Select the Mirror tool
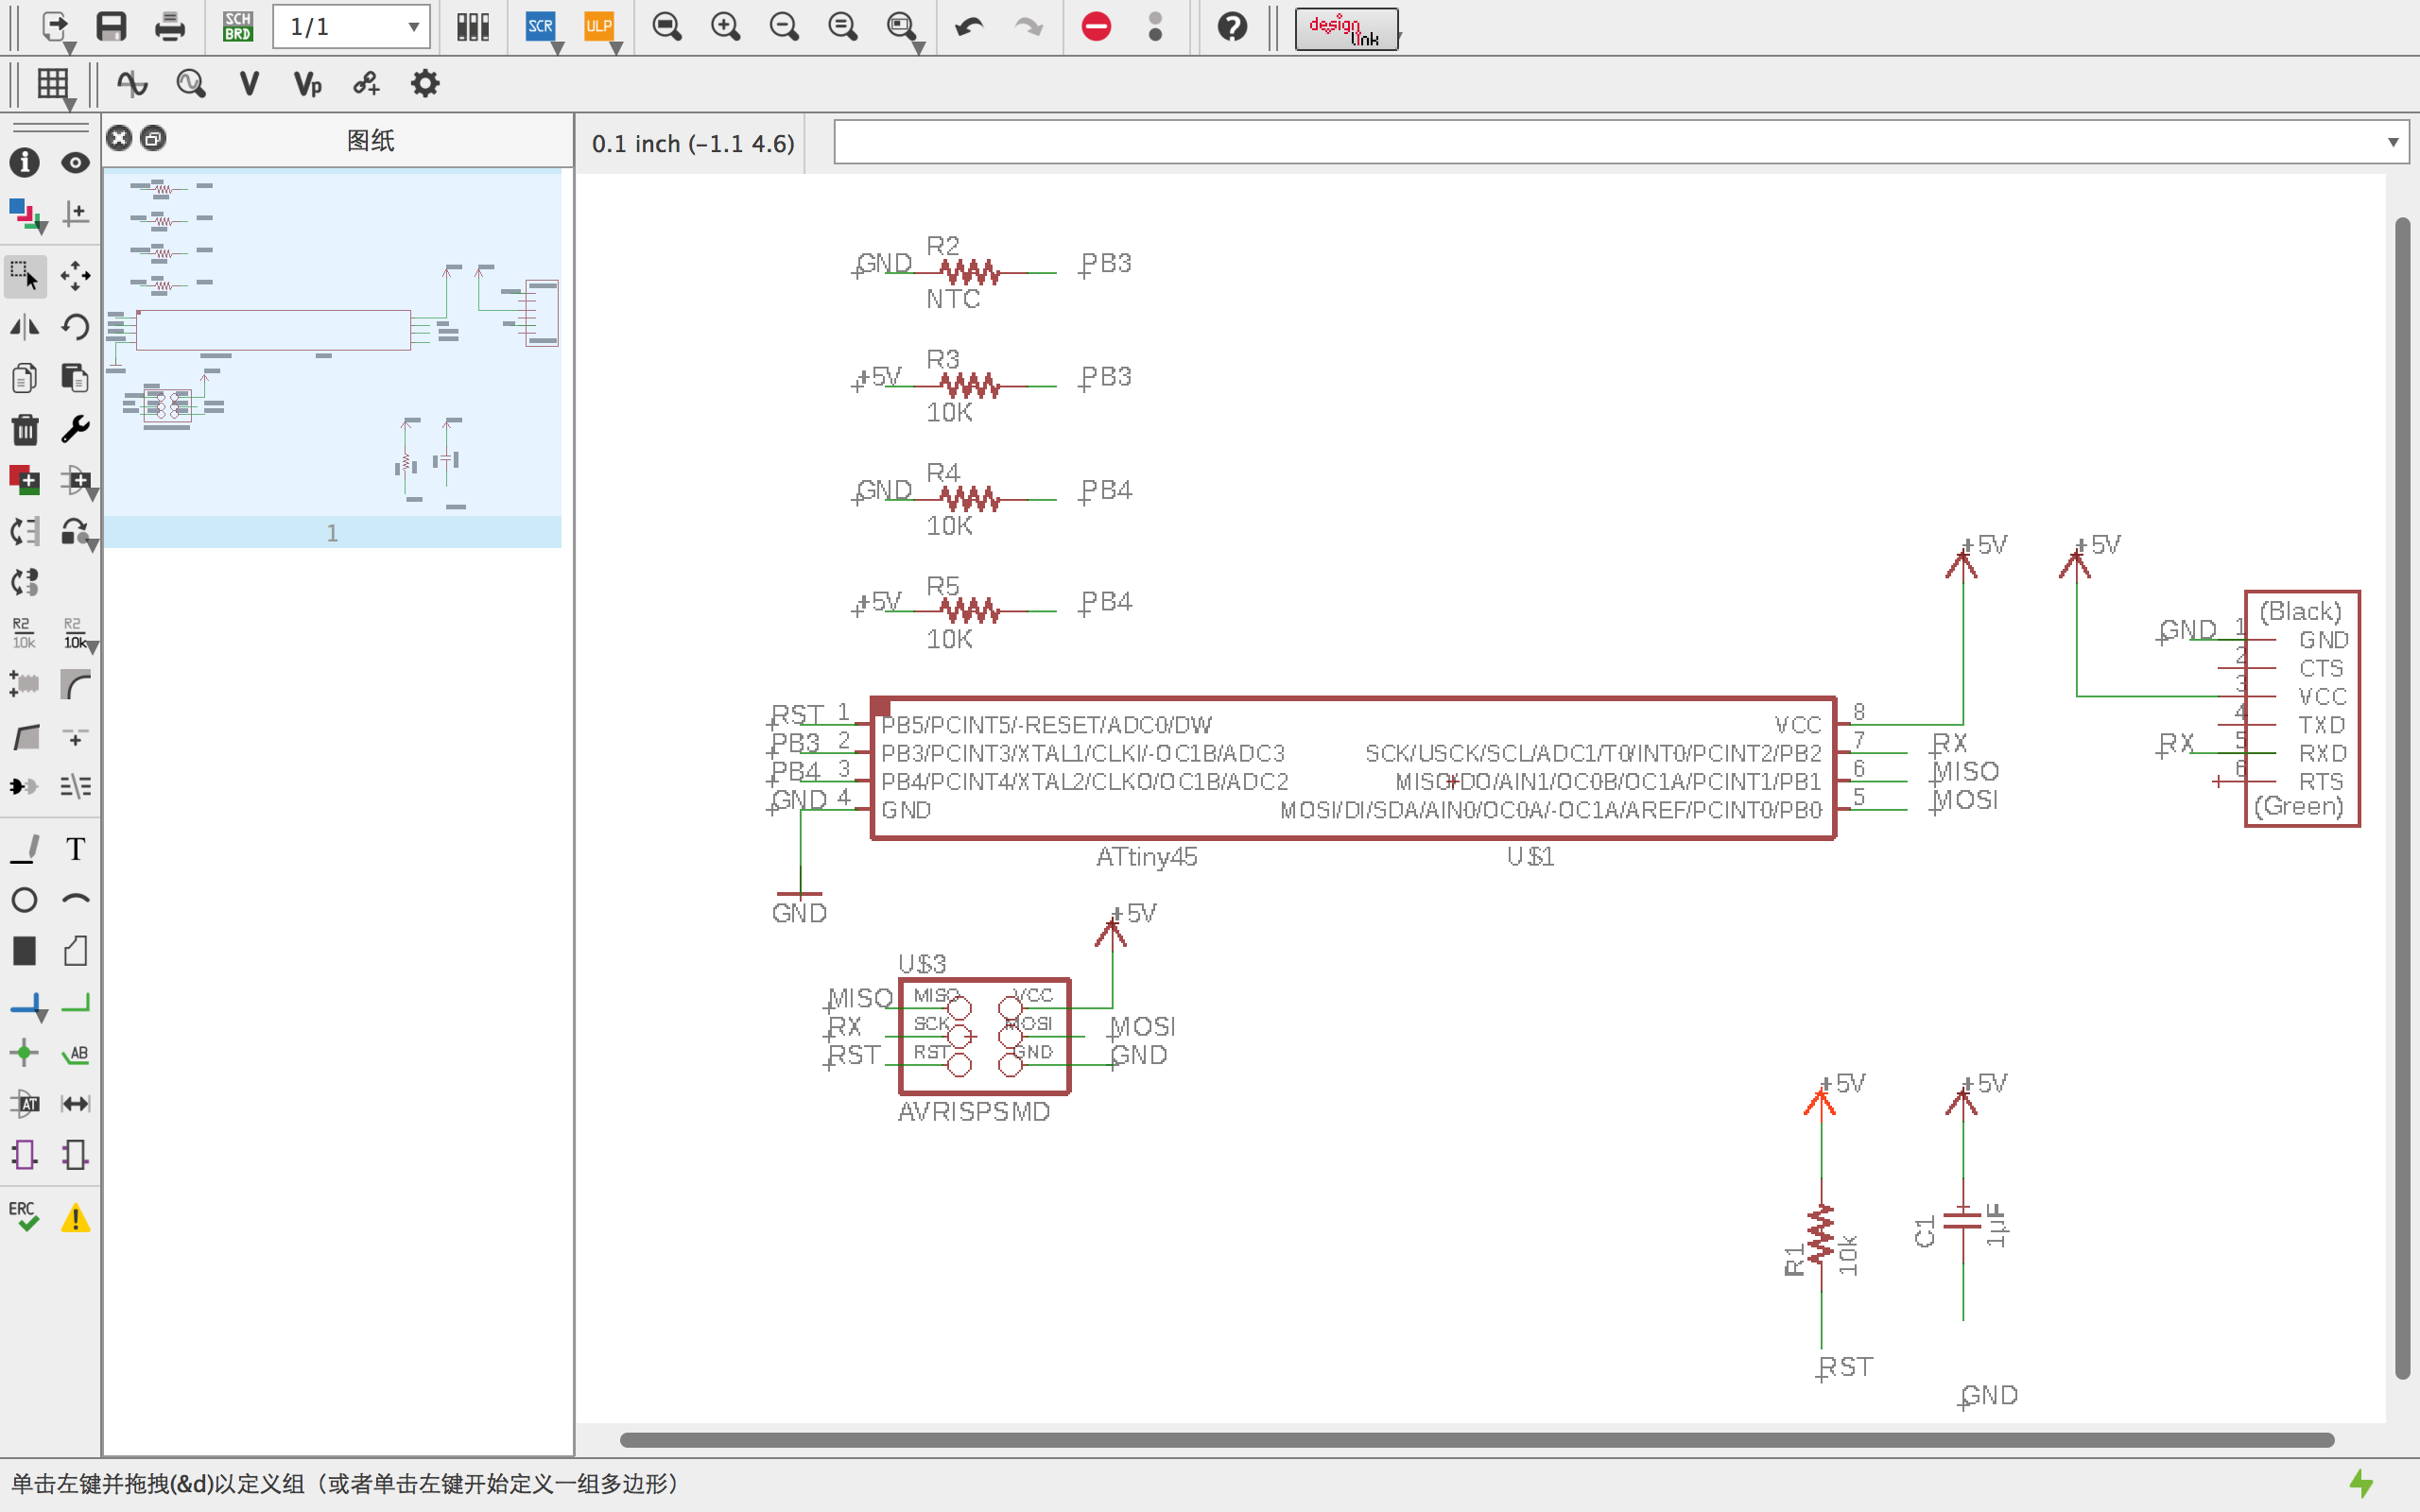The height and width of the screenshot is (1512, 2420). [x=25, y=327]
